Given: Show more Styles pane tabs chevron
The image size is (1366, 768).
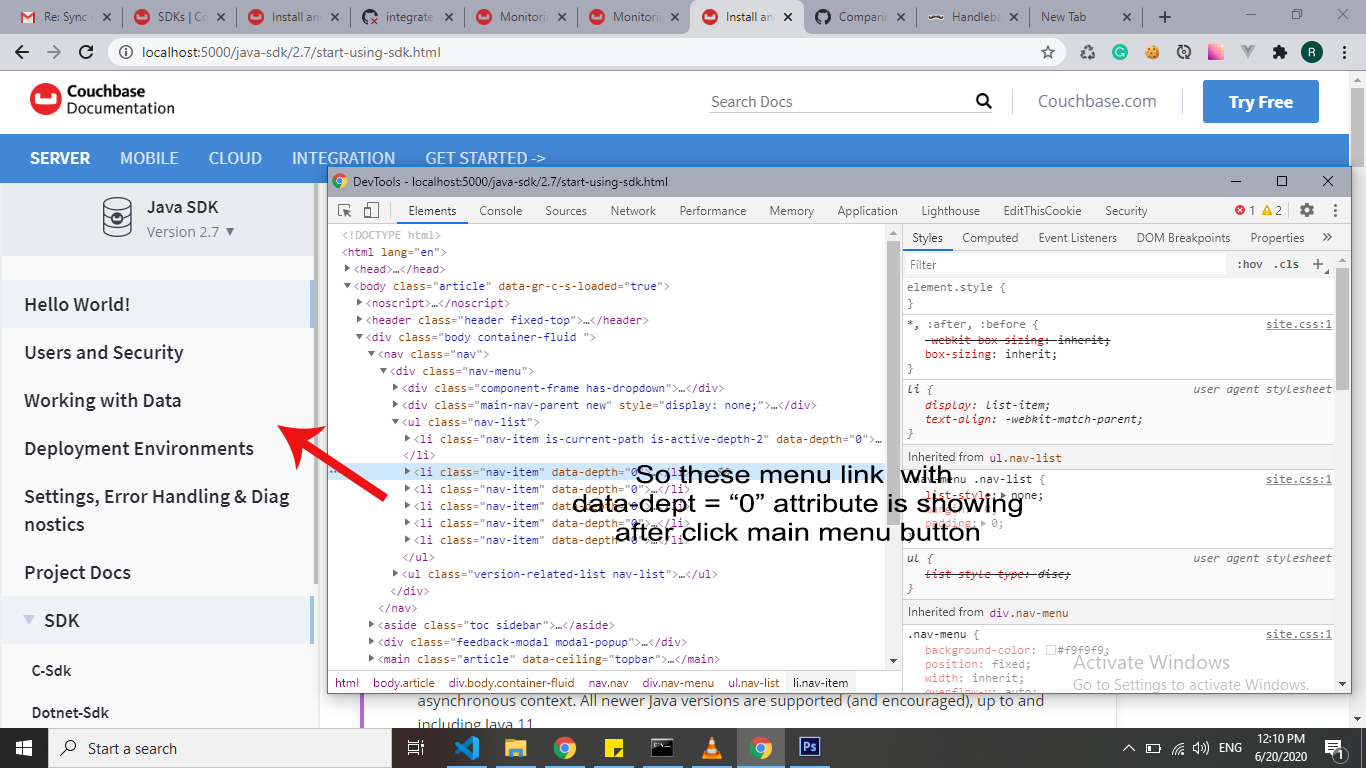Looking at the screenshot, I should (x=1327, y=238).
